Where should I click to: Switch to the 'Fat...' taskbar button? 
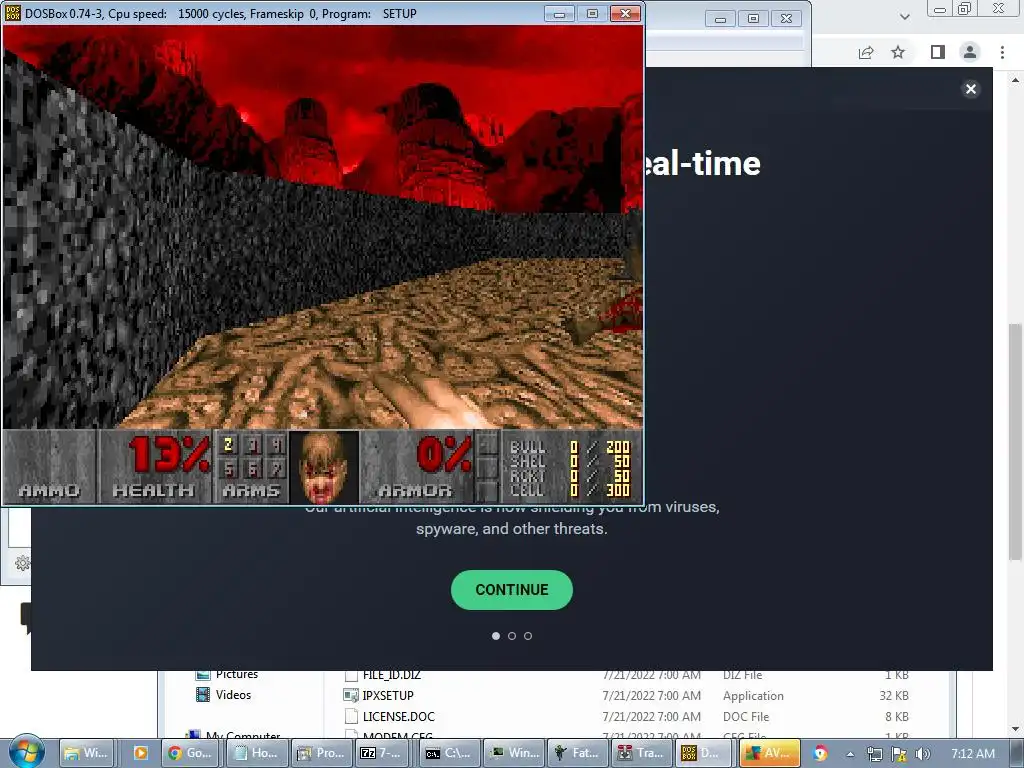[x=576, y=753]
